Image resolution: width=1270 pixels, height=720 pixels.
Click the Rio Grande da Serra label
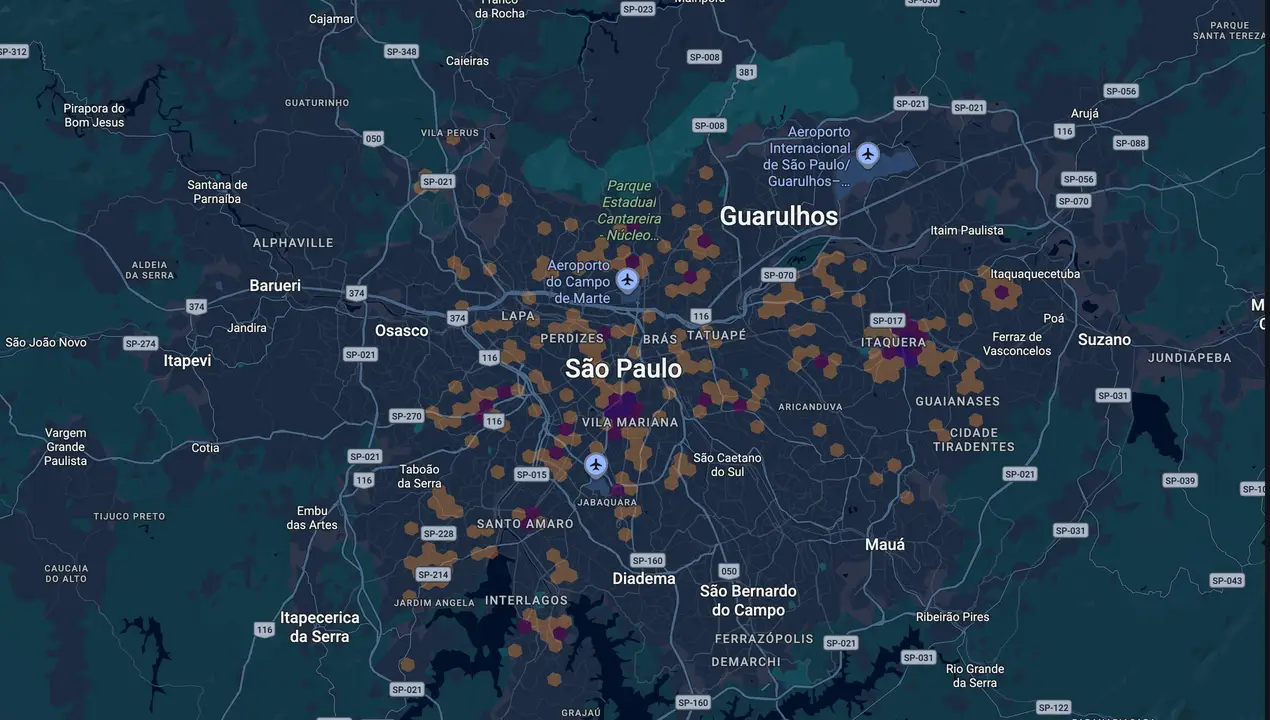coord(975,676)
